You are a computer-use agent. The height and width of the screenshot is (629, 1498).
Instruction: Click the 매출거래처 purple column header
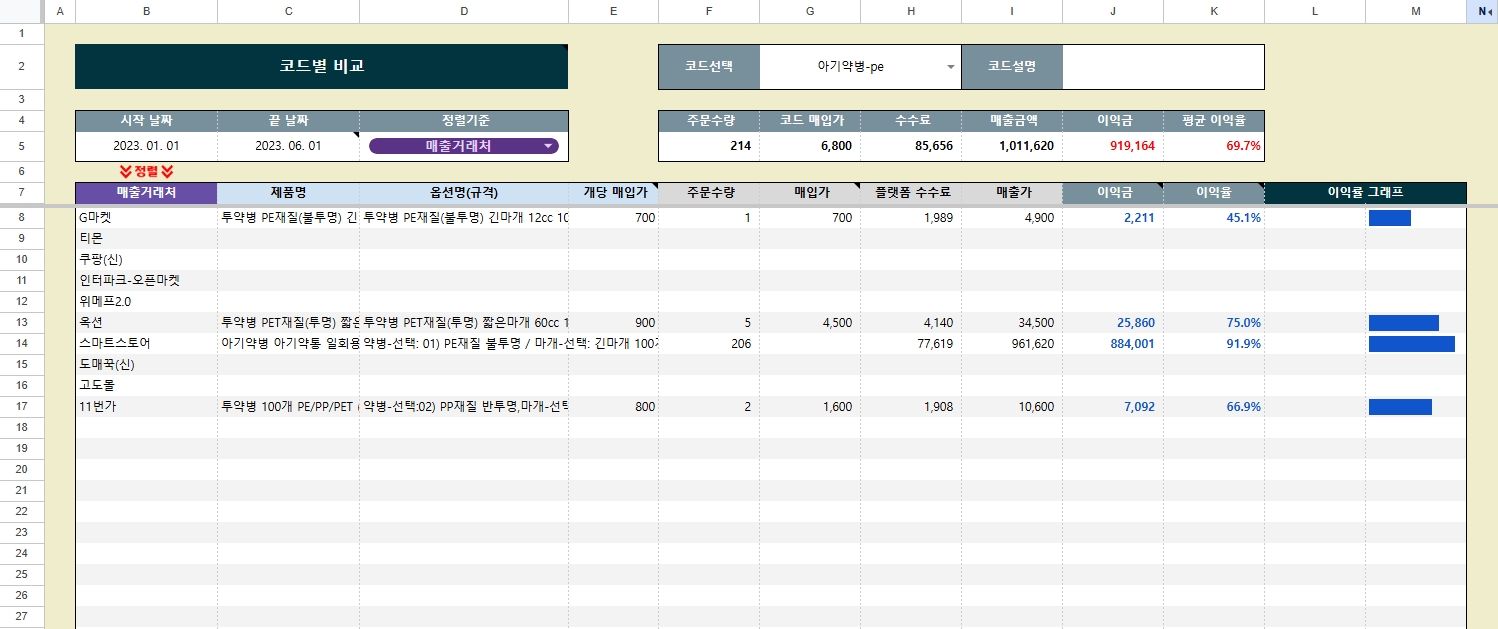pyautogui.click(x=146, y=193)
